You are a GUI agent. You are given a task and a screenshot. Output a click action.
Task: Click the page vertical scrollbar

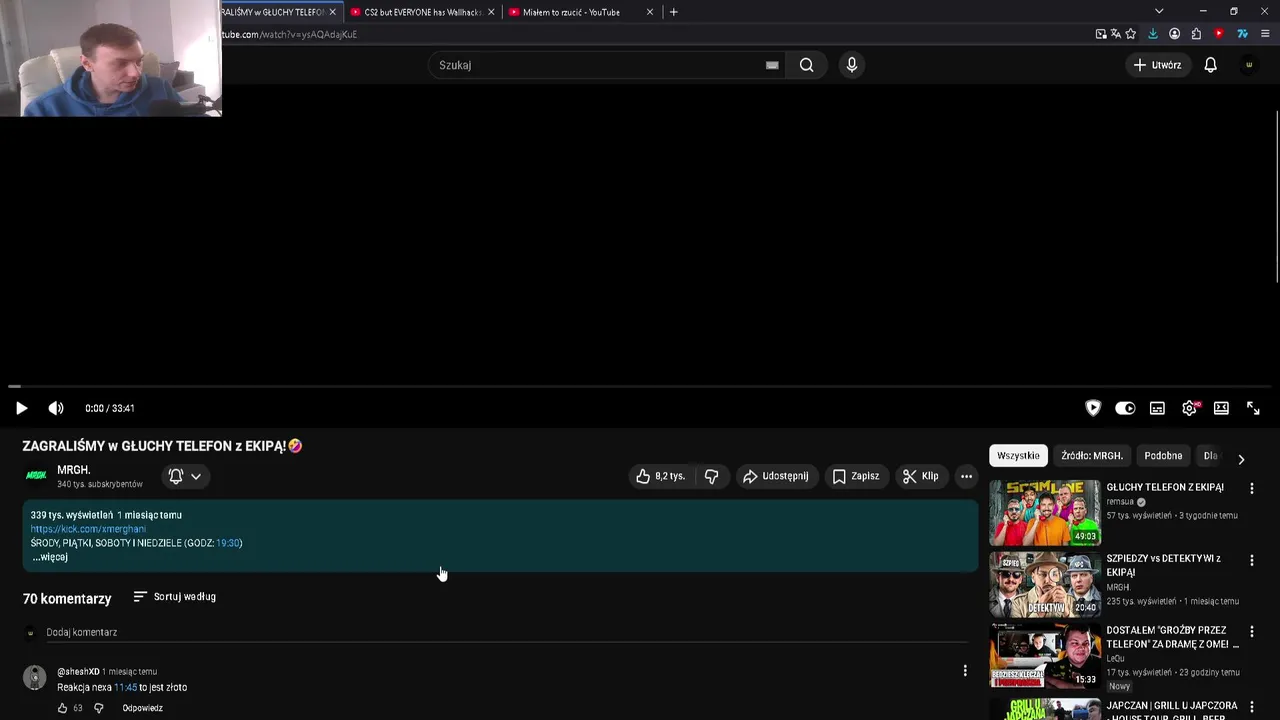[x=1276, y=198]
